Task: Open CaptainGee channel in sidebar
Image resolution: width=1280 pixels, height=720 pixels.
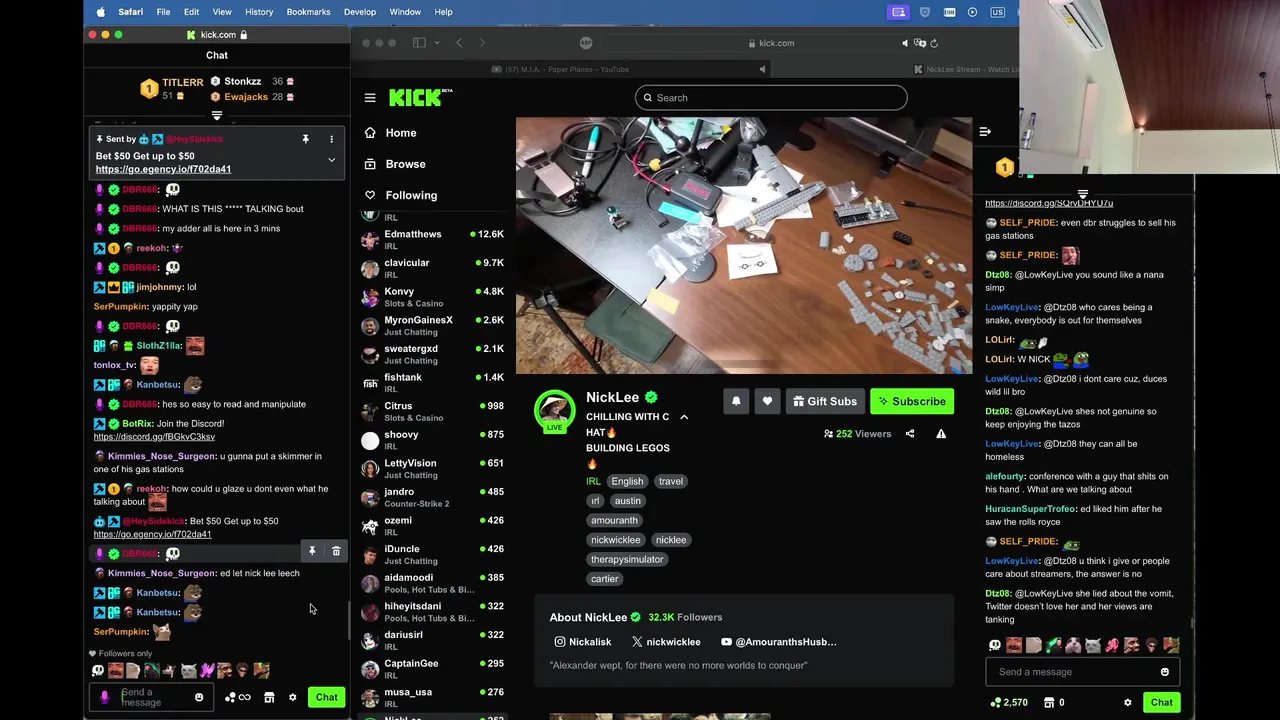Action: pos(432,669)
